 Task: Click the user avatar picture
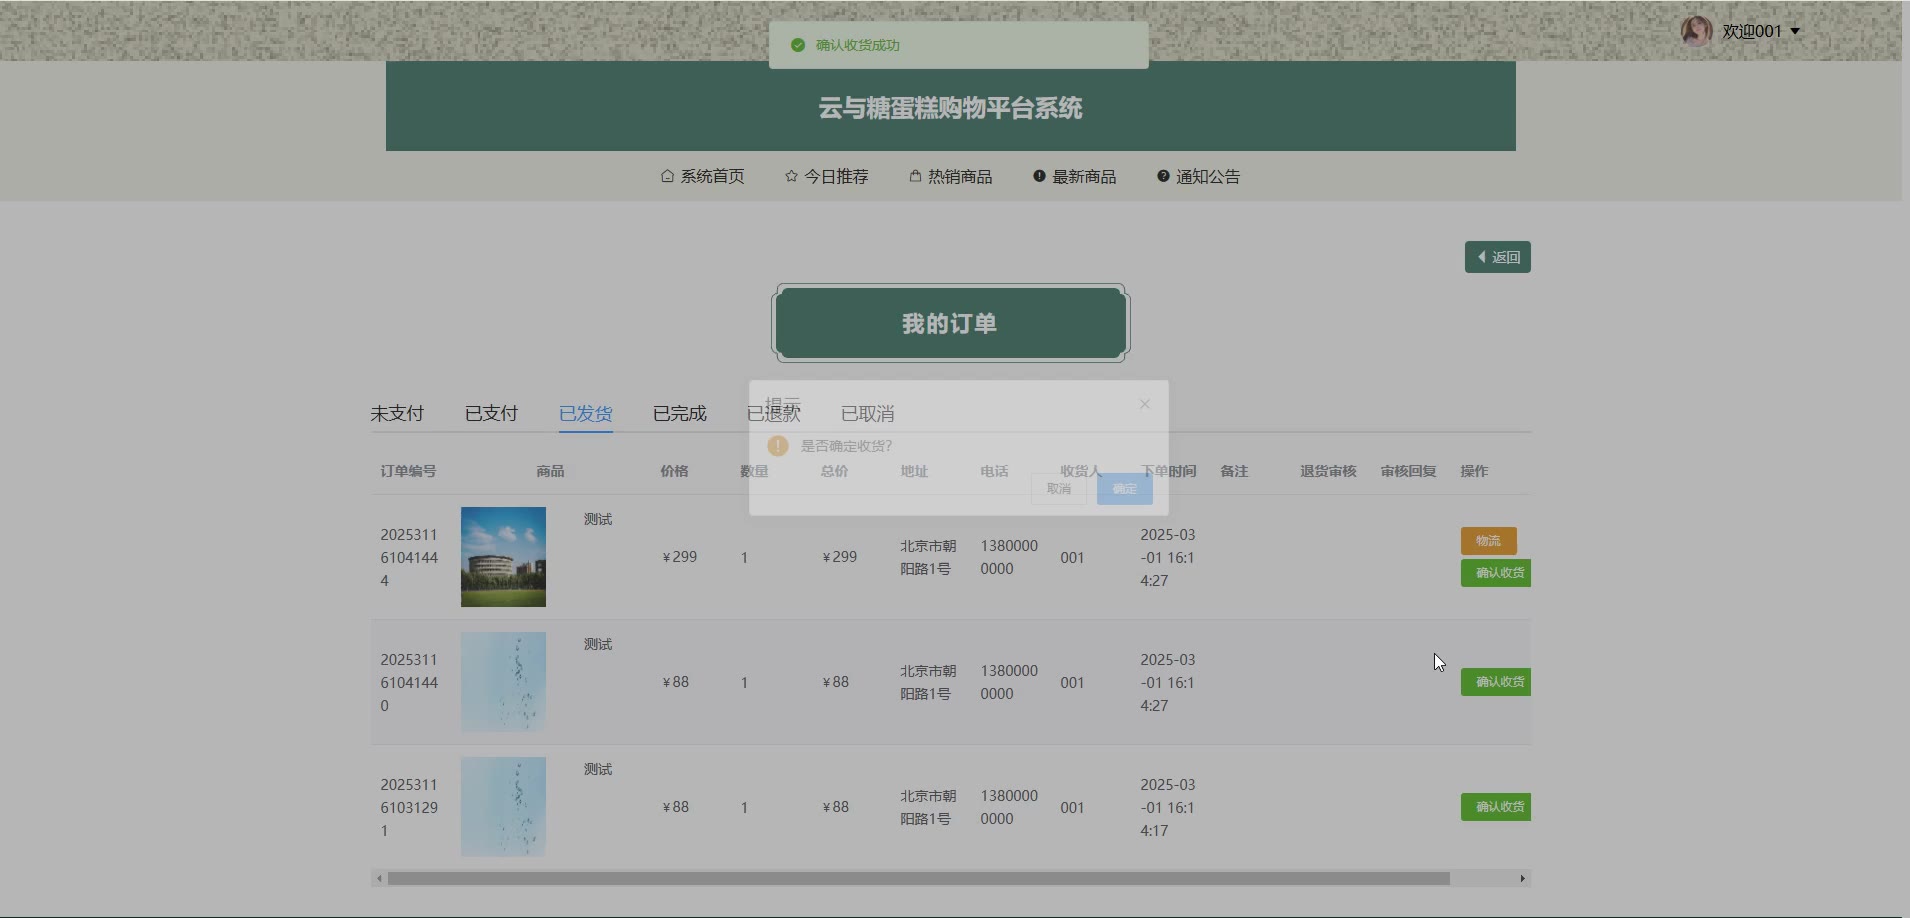point(1696,31)
